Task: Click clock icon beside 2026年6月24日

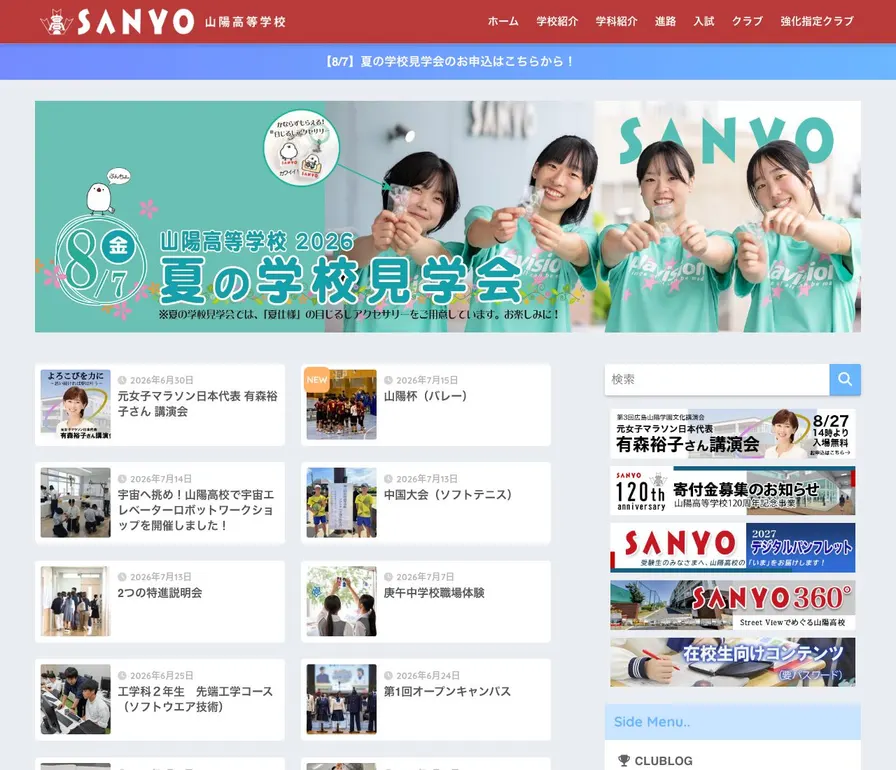Action: [388, 676]
